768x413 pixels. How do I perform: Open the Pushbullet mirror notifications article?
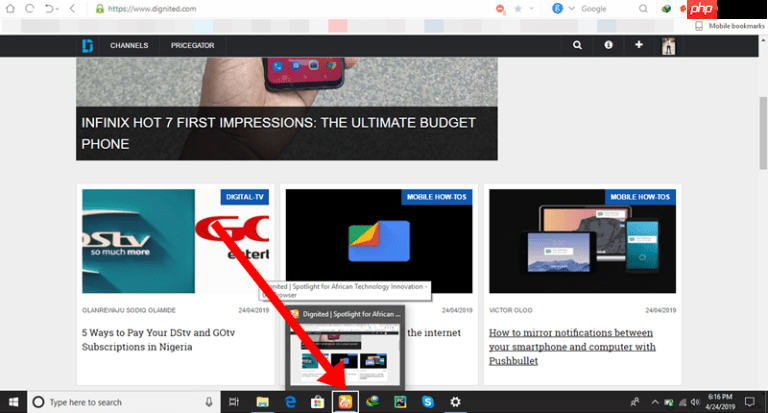[572, 340]
